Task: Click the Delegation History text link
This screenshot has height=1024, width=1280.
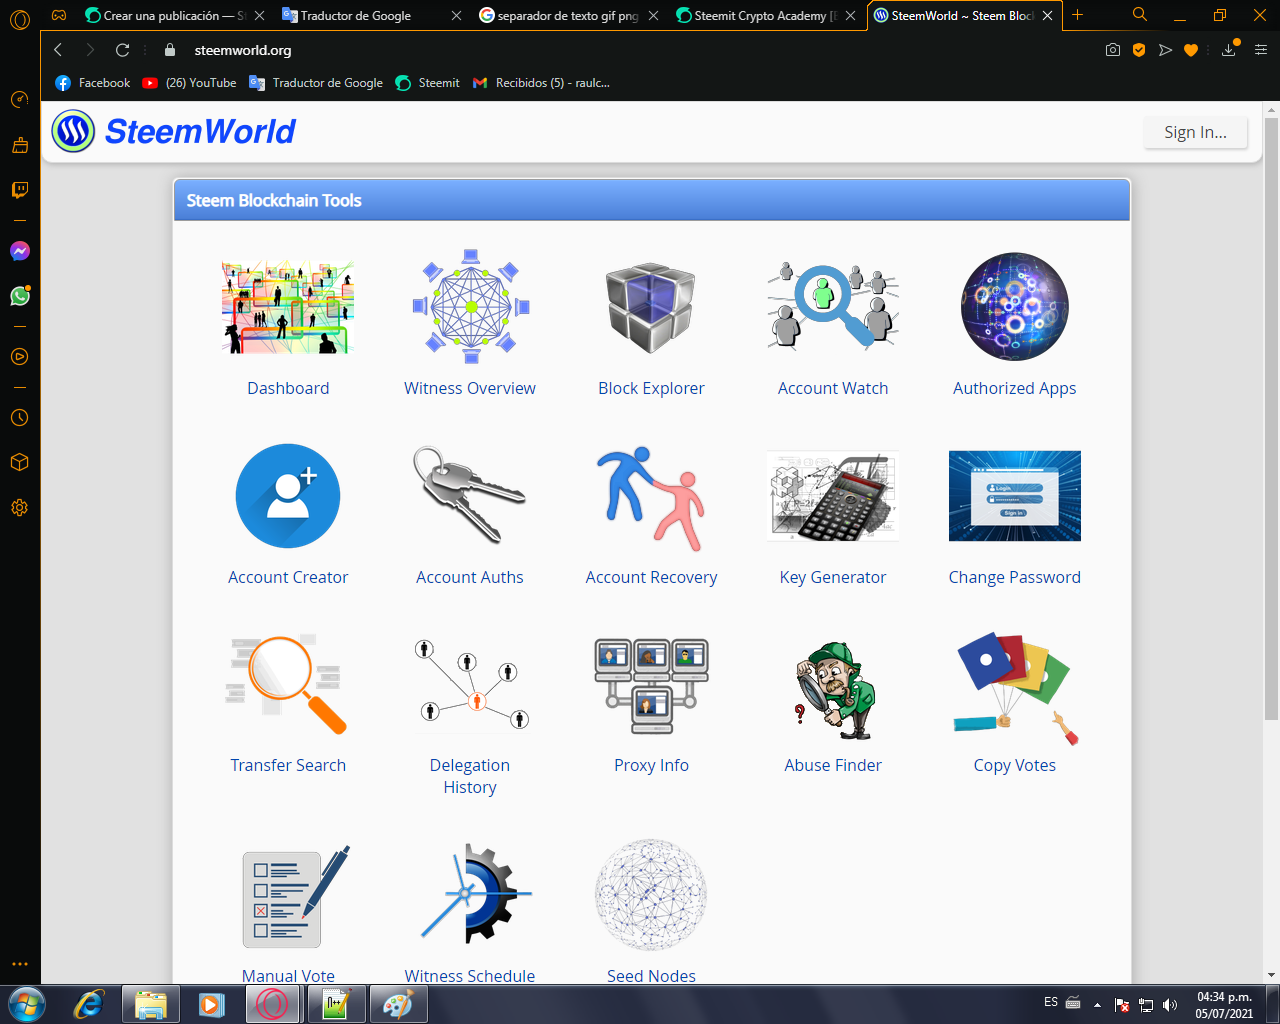Action: click(470, 776)
